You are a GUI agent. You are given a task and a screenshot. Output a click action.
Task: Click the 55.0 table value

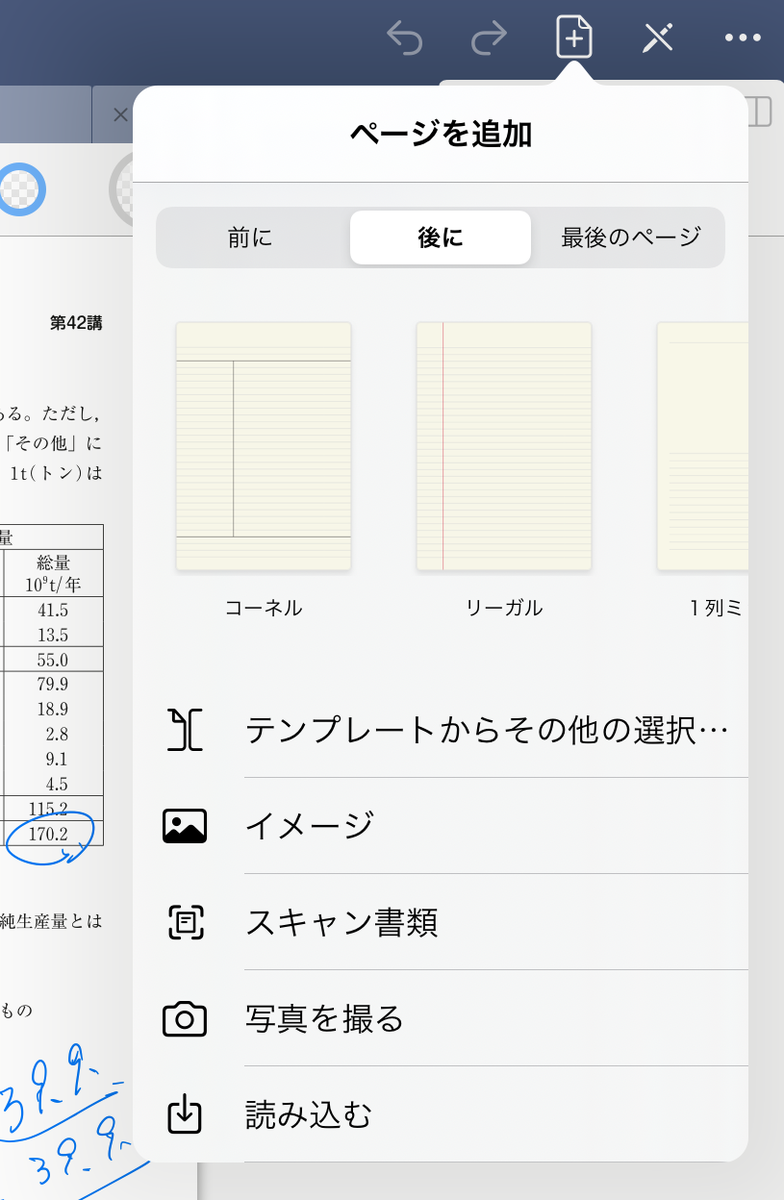tap(52, 660)
